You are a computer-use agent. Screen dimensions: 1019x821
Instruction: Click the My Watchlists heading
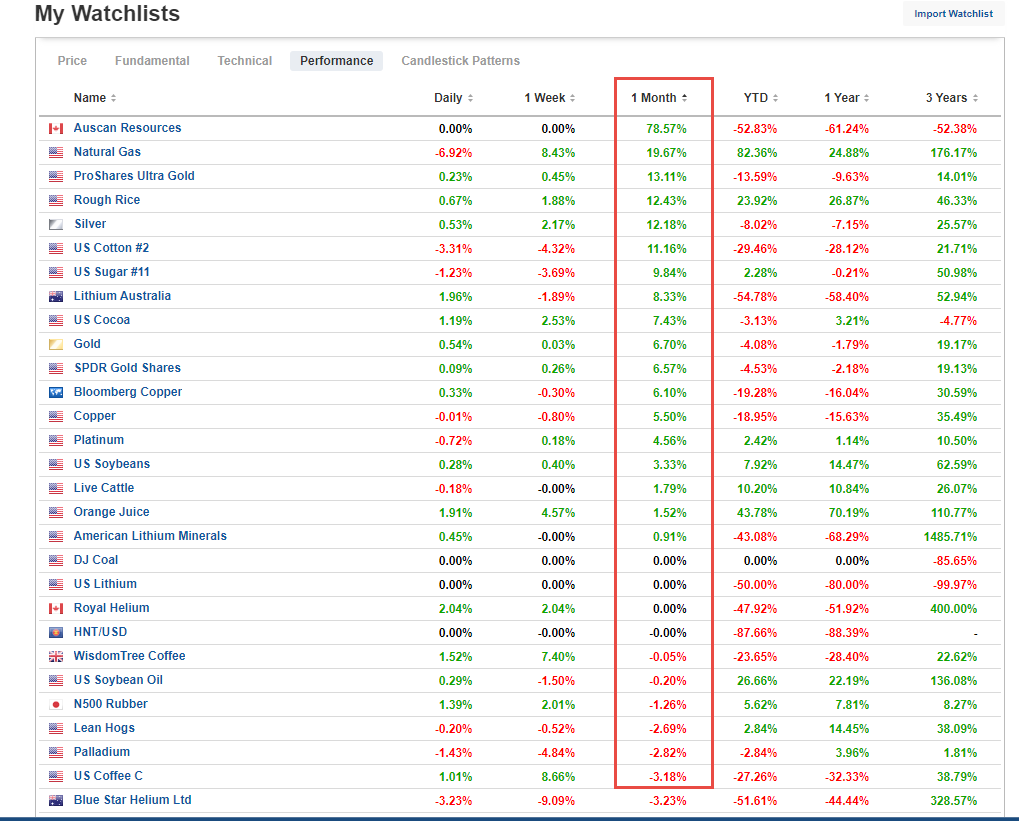107,14
